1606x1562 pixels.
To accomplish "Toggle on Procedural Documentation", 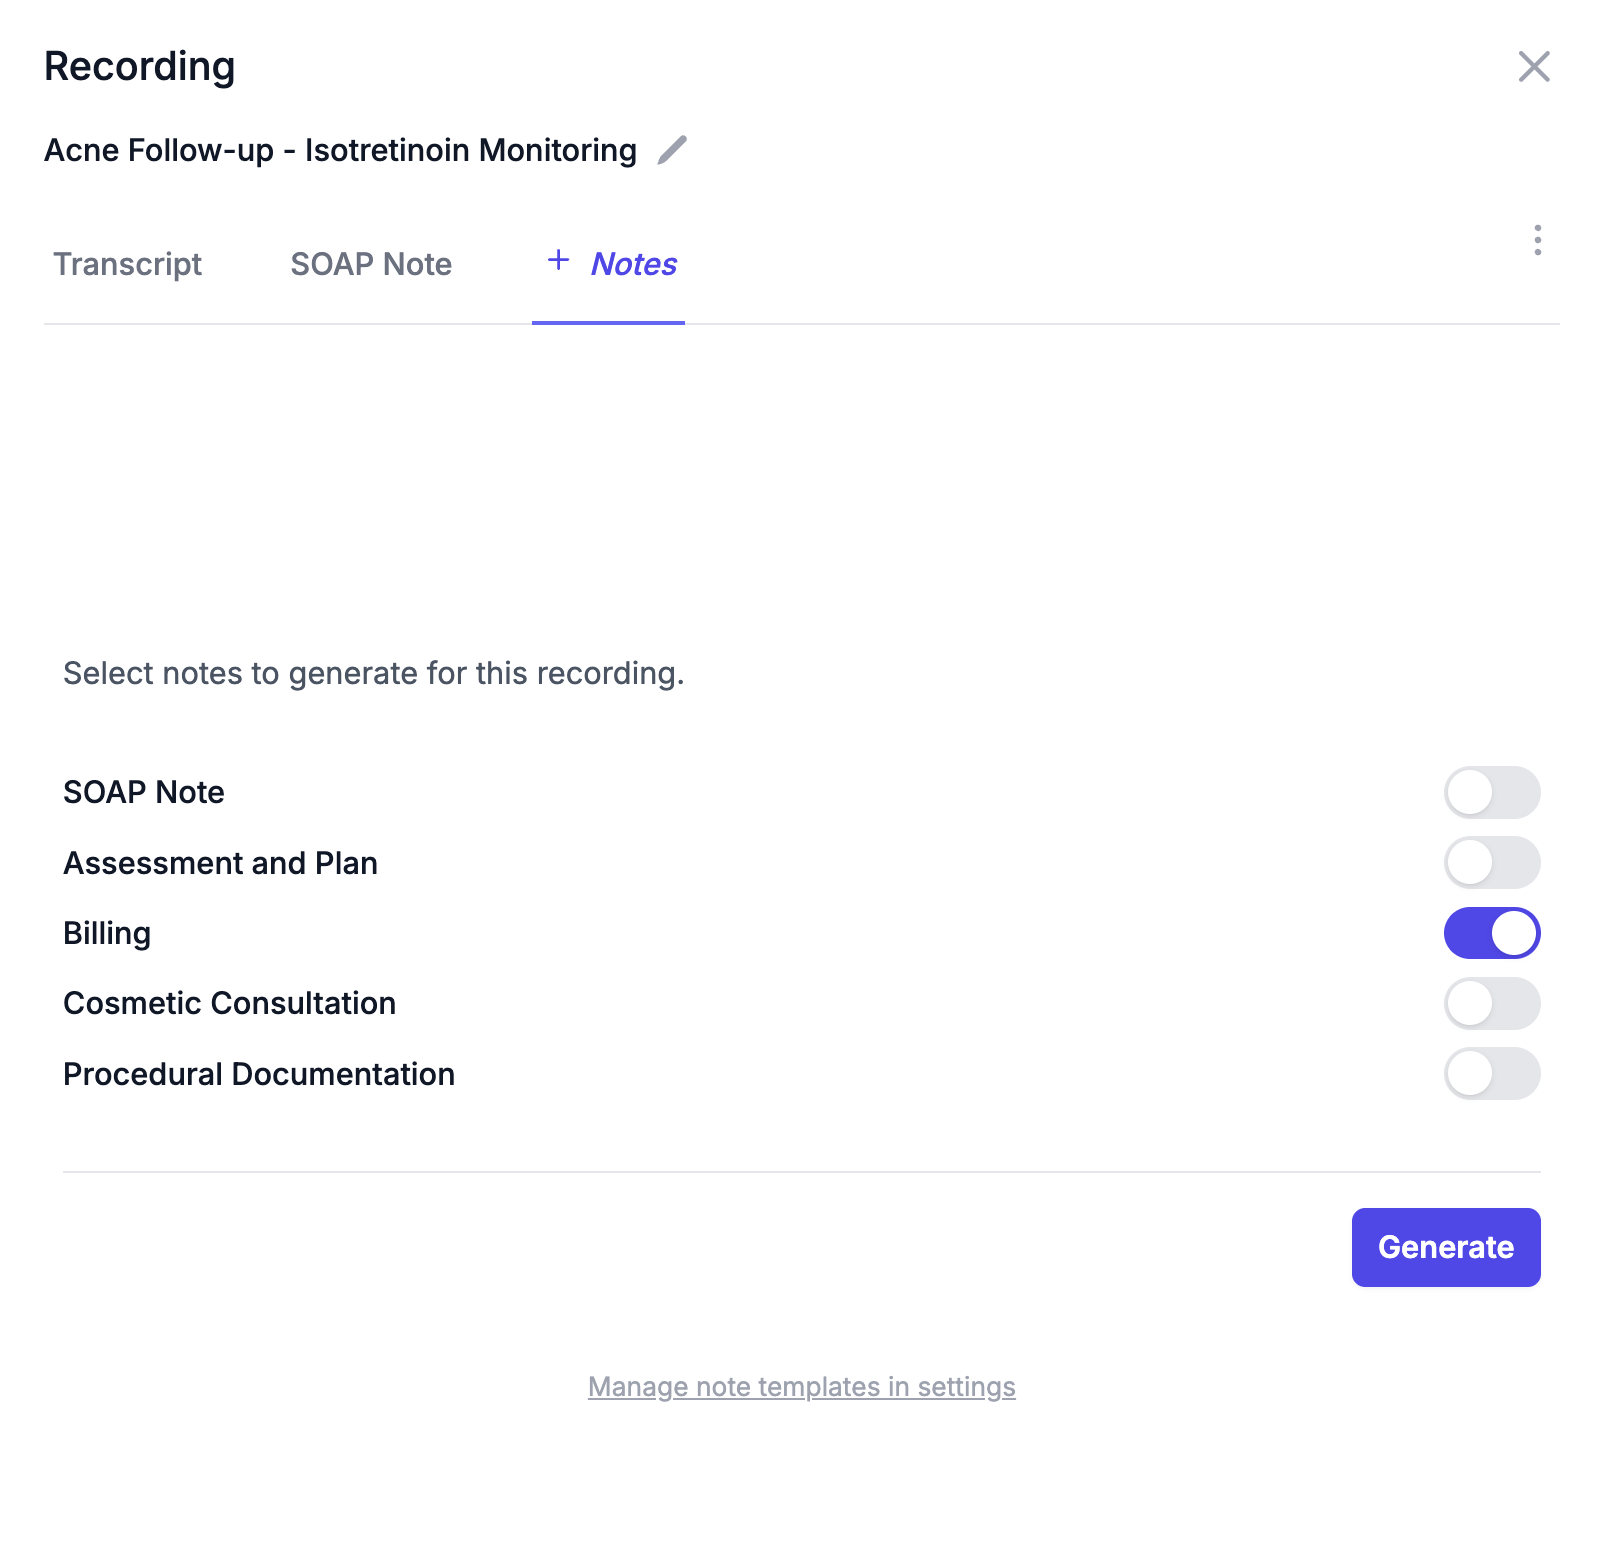I will [x=1491, y=1074].
